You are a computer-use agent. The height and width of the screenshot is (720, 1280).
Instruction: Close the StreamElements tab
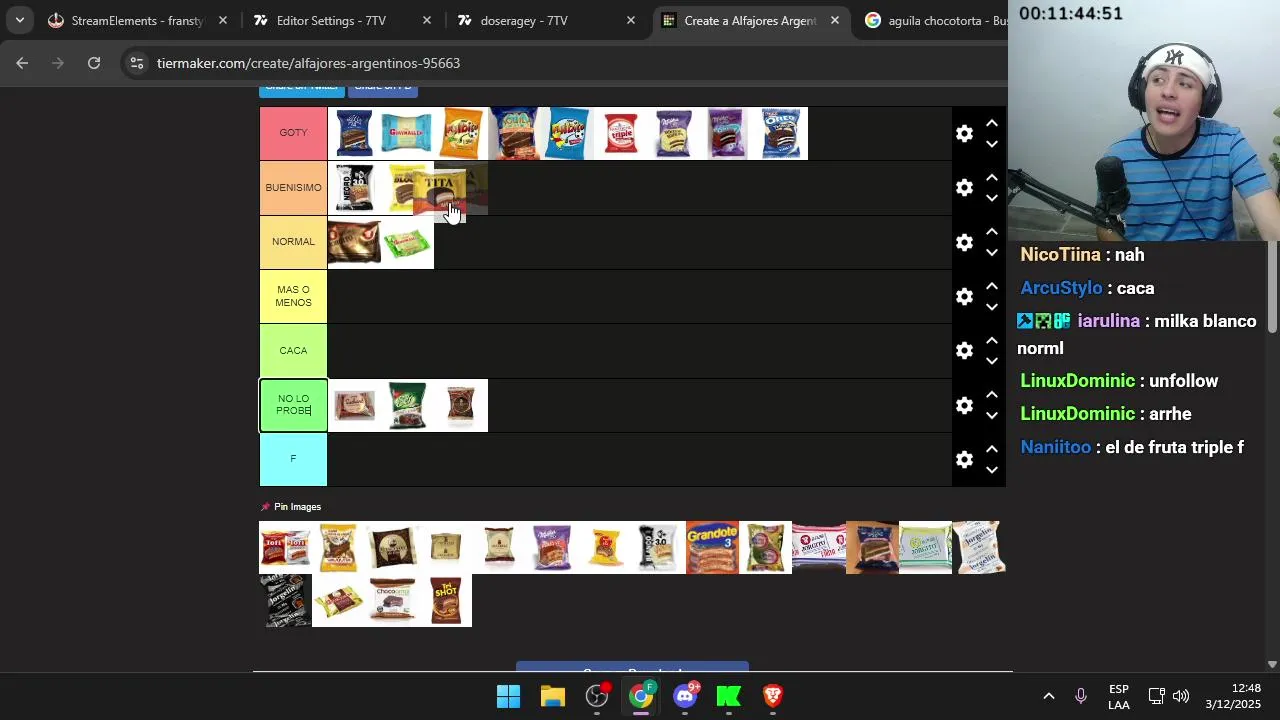(223, 20)
